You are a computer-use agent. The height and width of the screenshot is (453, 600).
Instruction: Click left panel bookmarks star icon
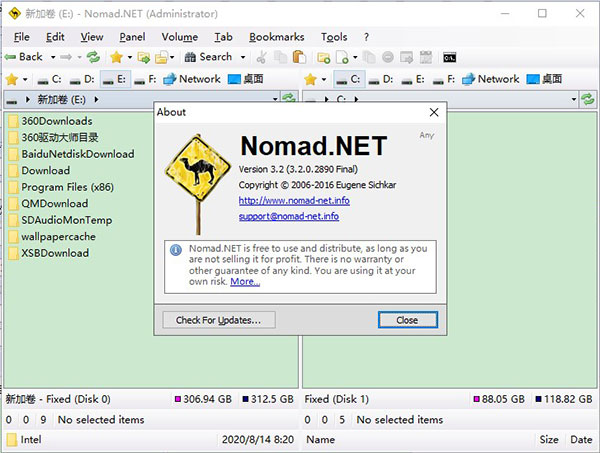tap(12, 80)
